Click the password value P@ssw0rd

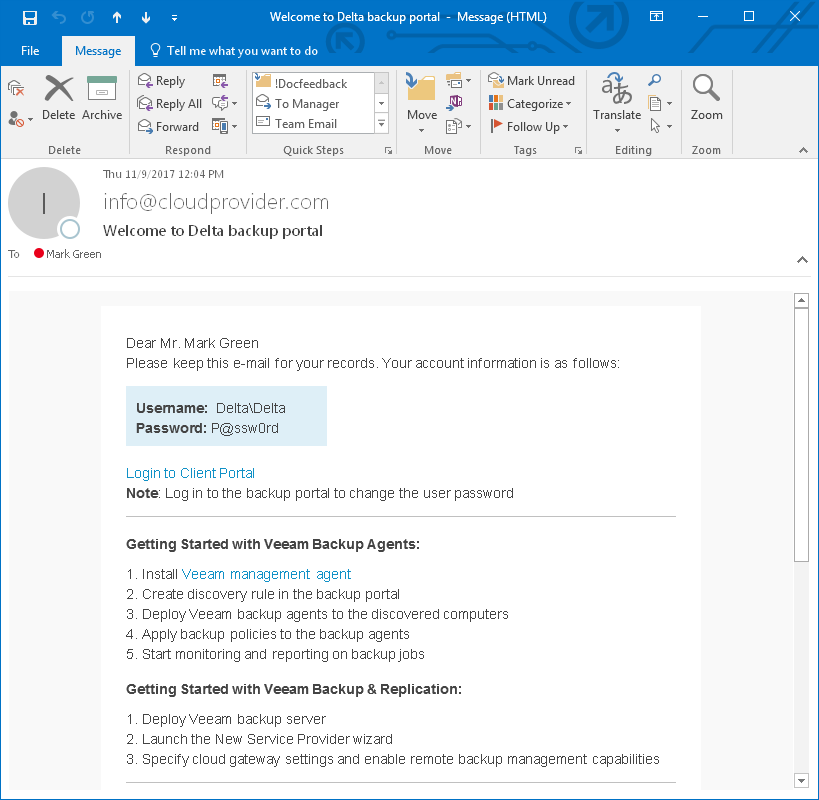245,428
